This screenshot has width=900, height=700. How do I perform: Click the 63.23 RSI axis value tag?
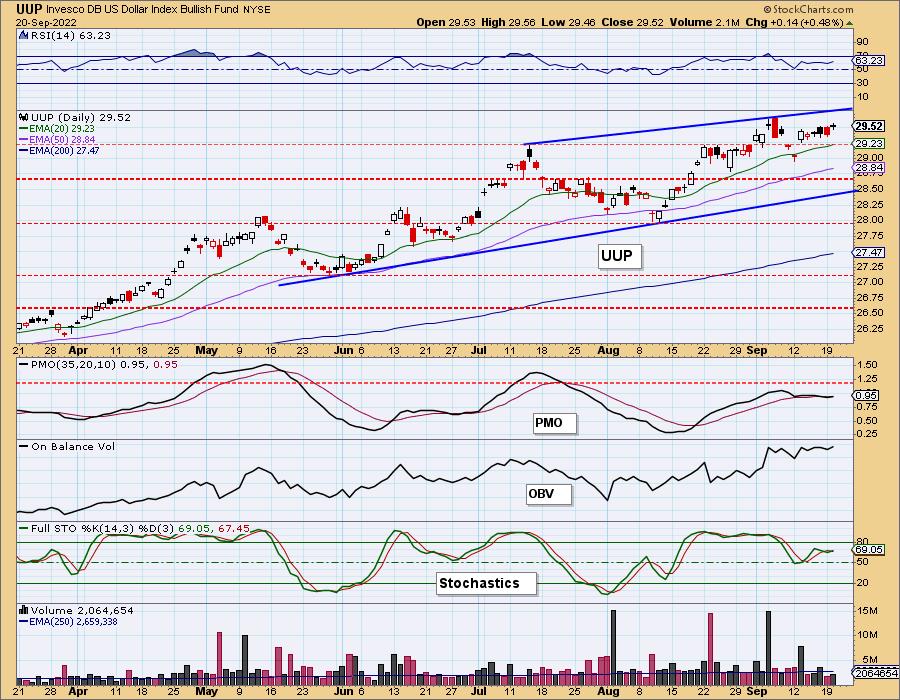point(869,60)
